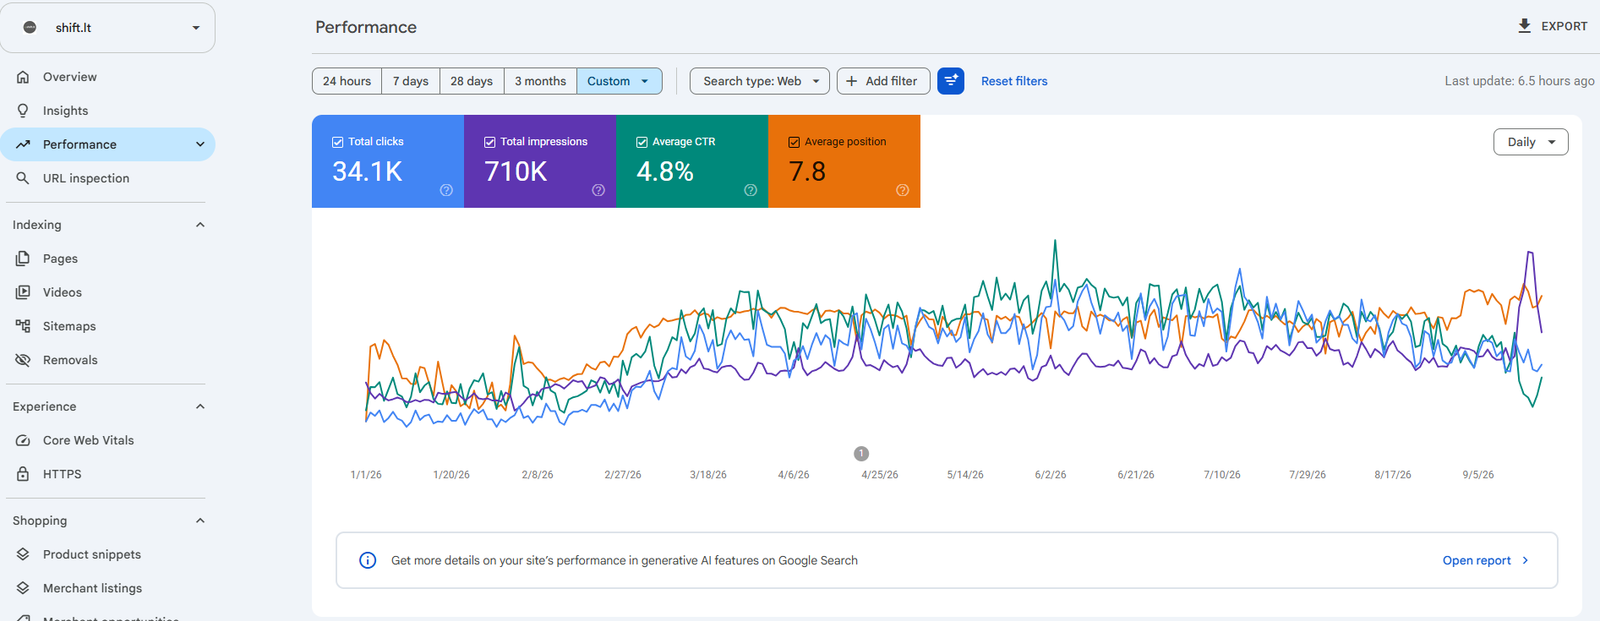Click the Core Web Vitals gauge icon

pos(23,440)
